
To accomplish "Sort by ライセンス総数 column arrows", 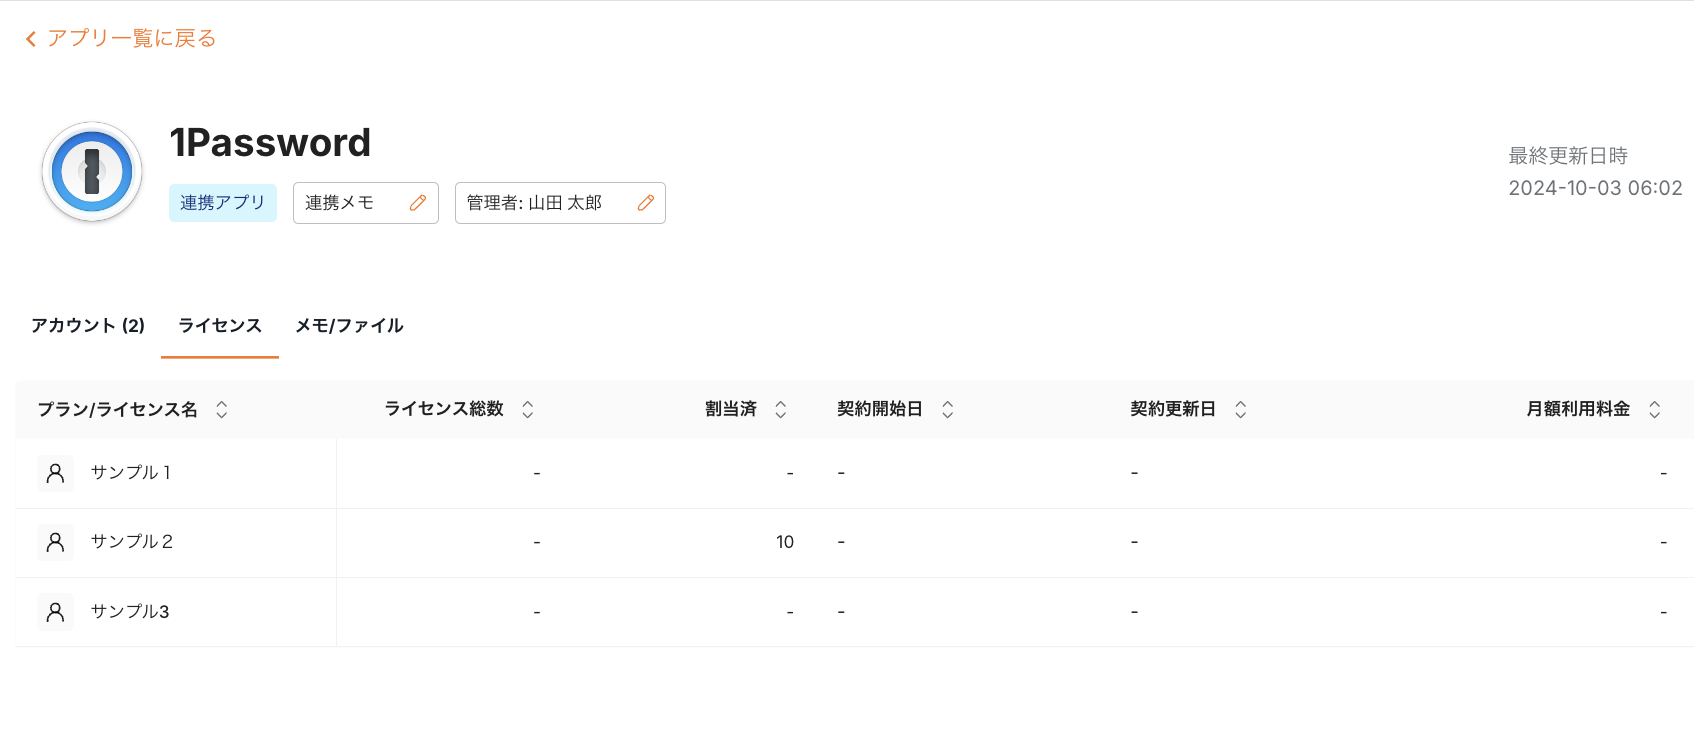I will 528,409.
